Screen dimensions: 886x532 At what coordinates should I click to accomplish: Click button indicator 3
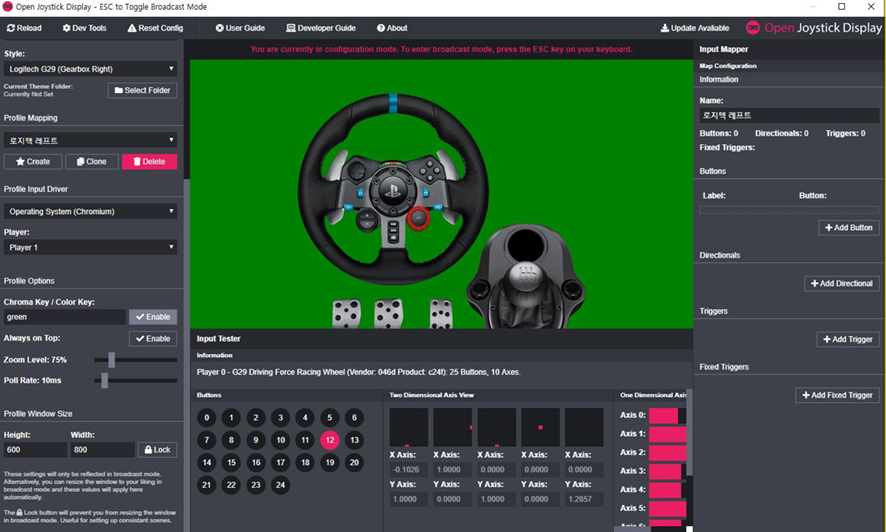281,418
